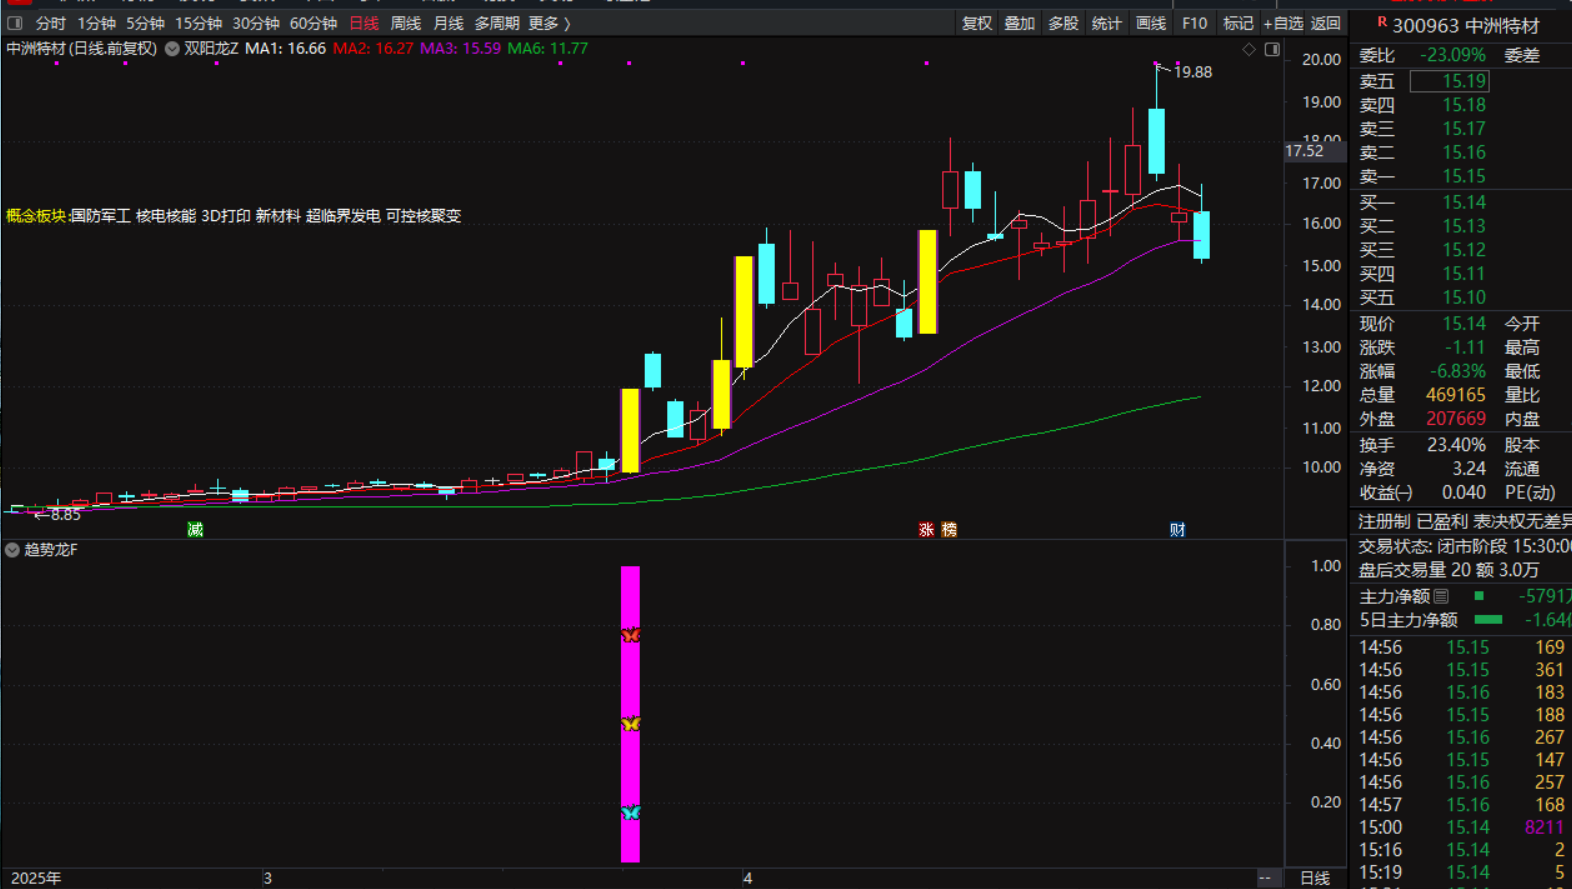Click the 画线 draw line button

tap(1150, 23)
